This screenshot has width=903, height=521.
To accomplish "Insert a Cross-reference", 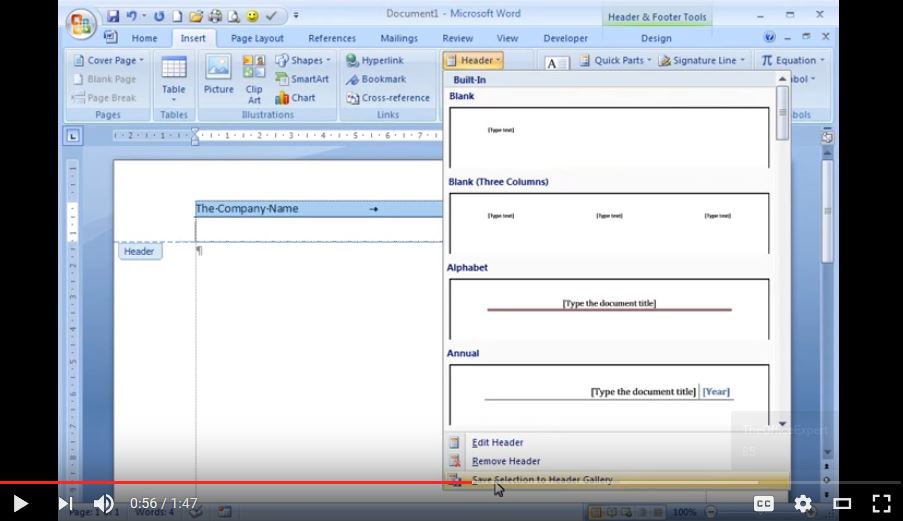I will click(388, 98).
